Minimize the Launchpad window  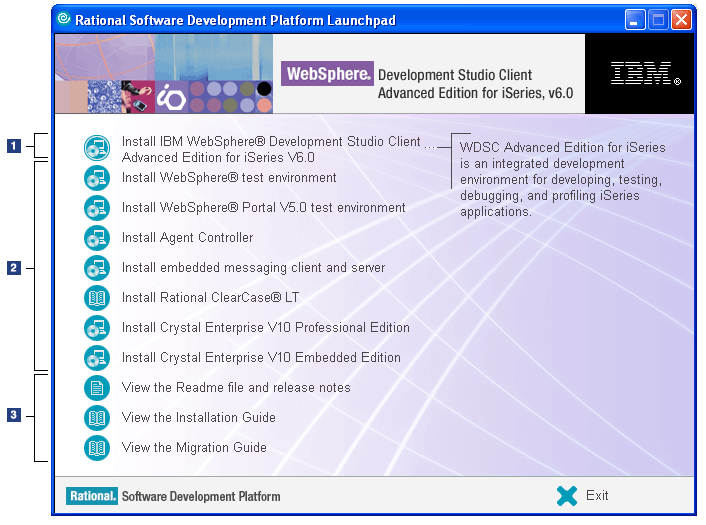click(x=635, y=20)
